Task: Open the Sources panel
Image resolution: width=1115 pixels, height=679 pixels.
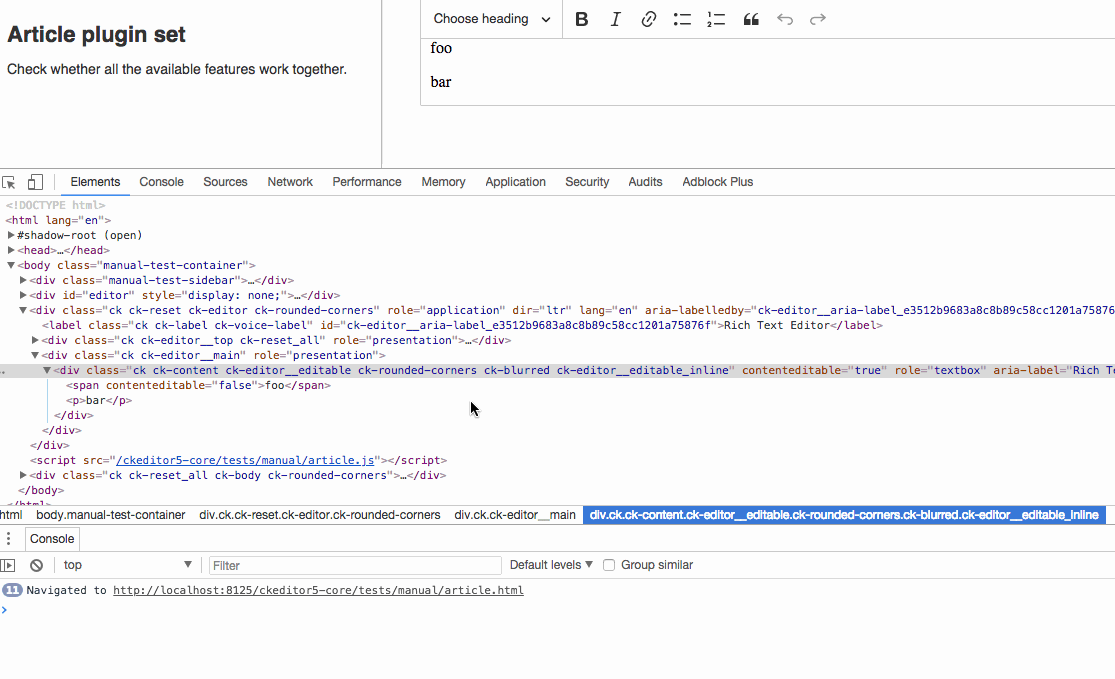Action: (225, 181)
